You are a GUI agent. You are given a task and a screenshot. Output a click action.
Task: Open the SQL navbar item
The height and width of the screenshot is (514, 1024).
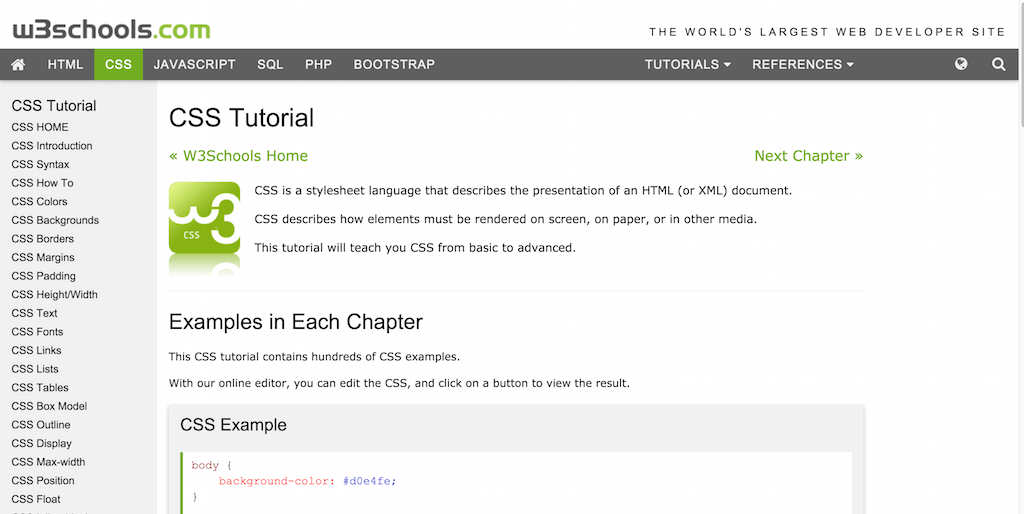270,64
